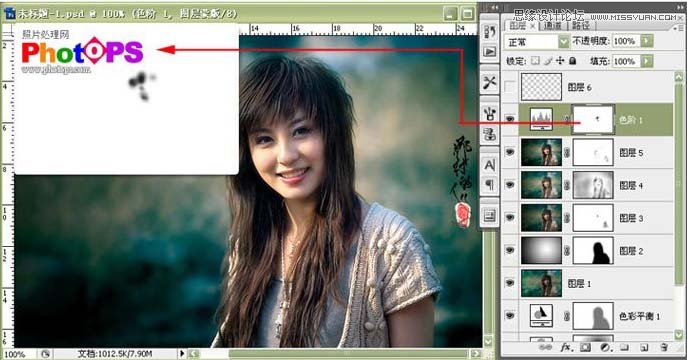687x360 pixels.
Task: Click the mask link chain on 图层 2
Action: click(x=567, y=251)
